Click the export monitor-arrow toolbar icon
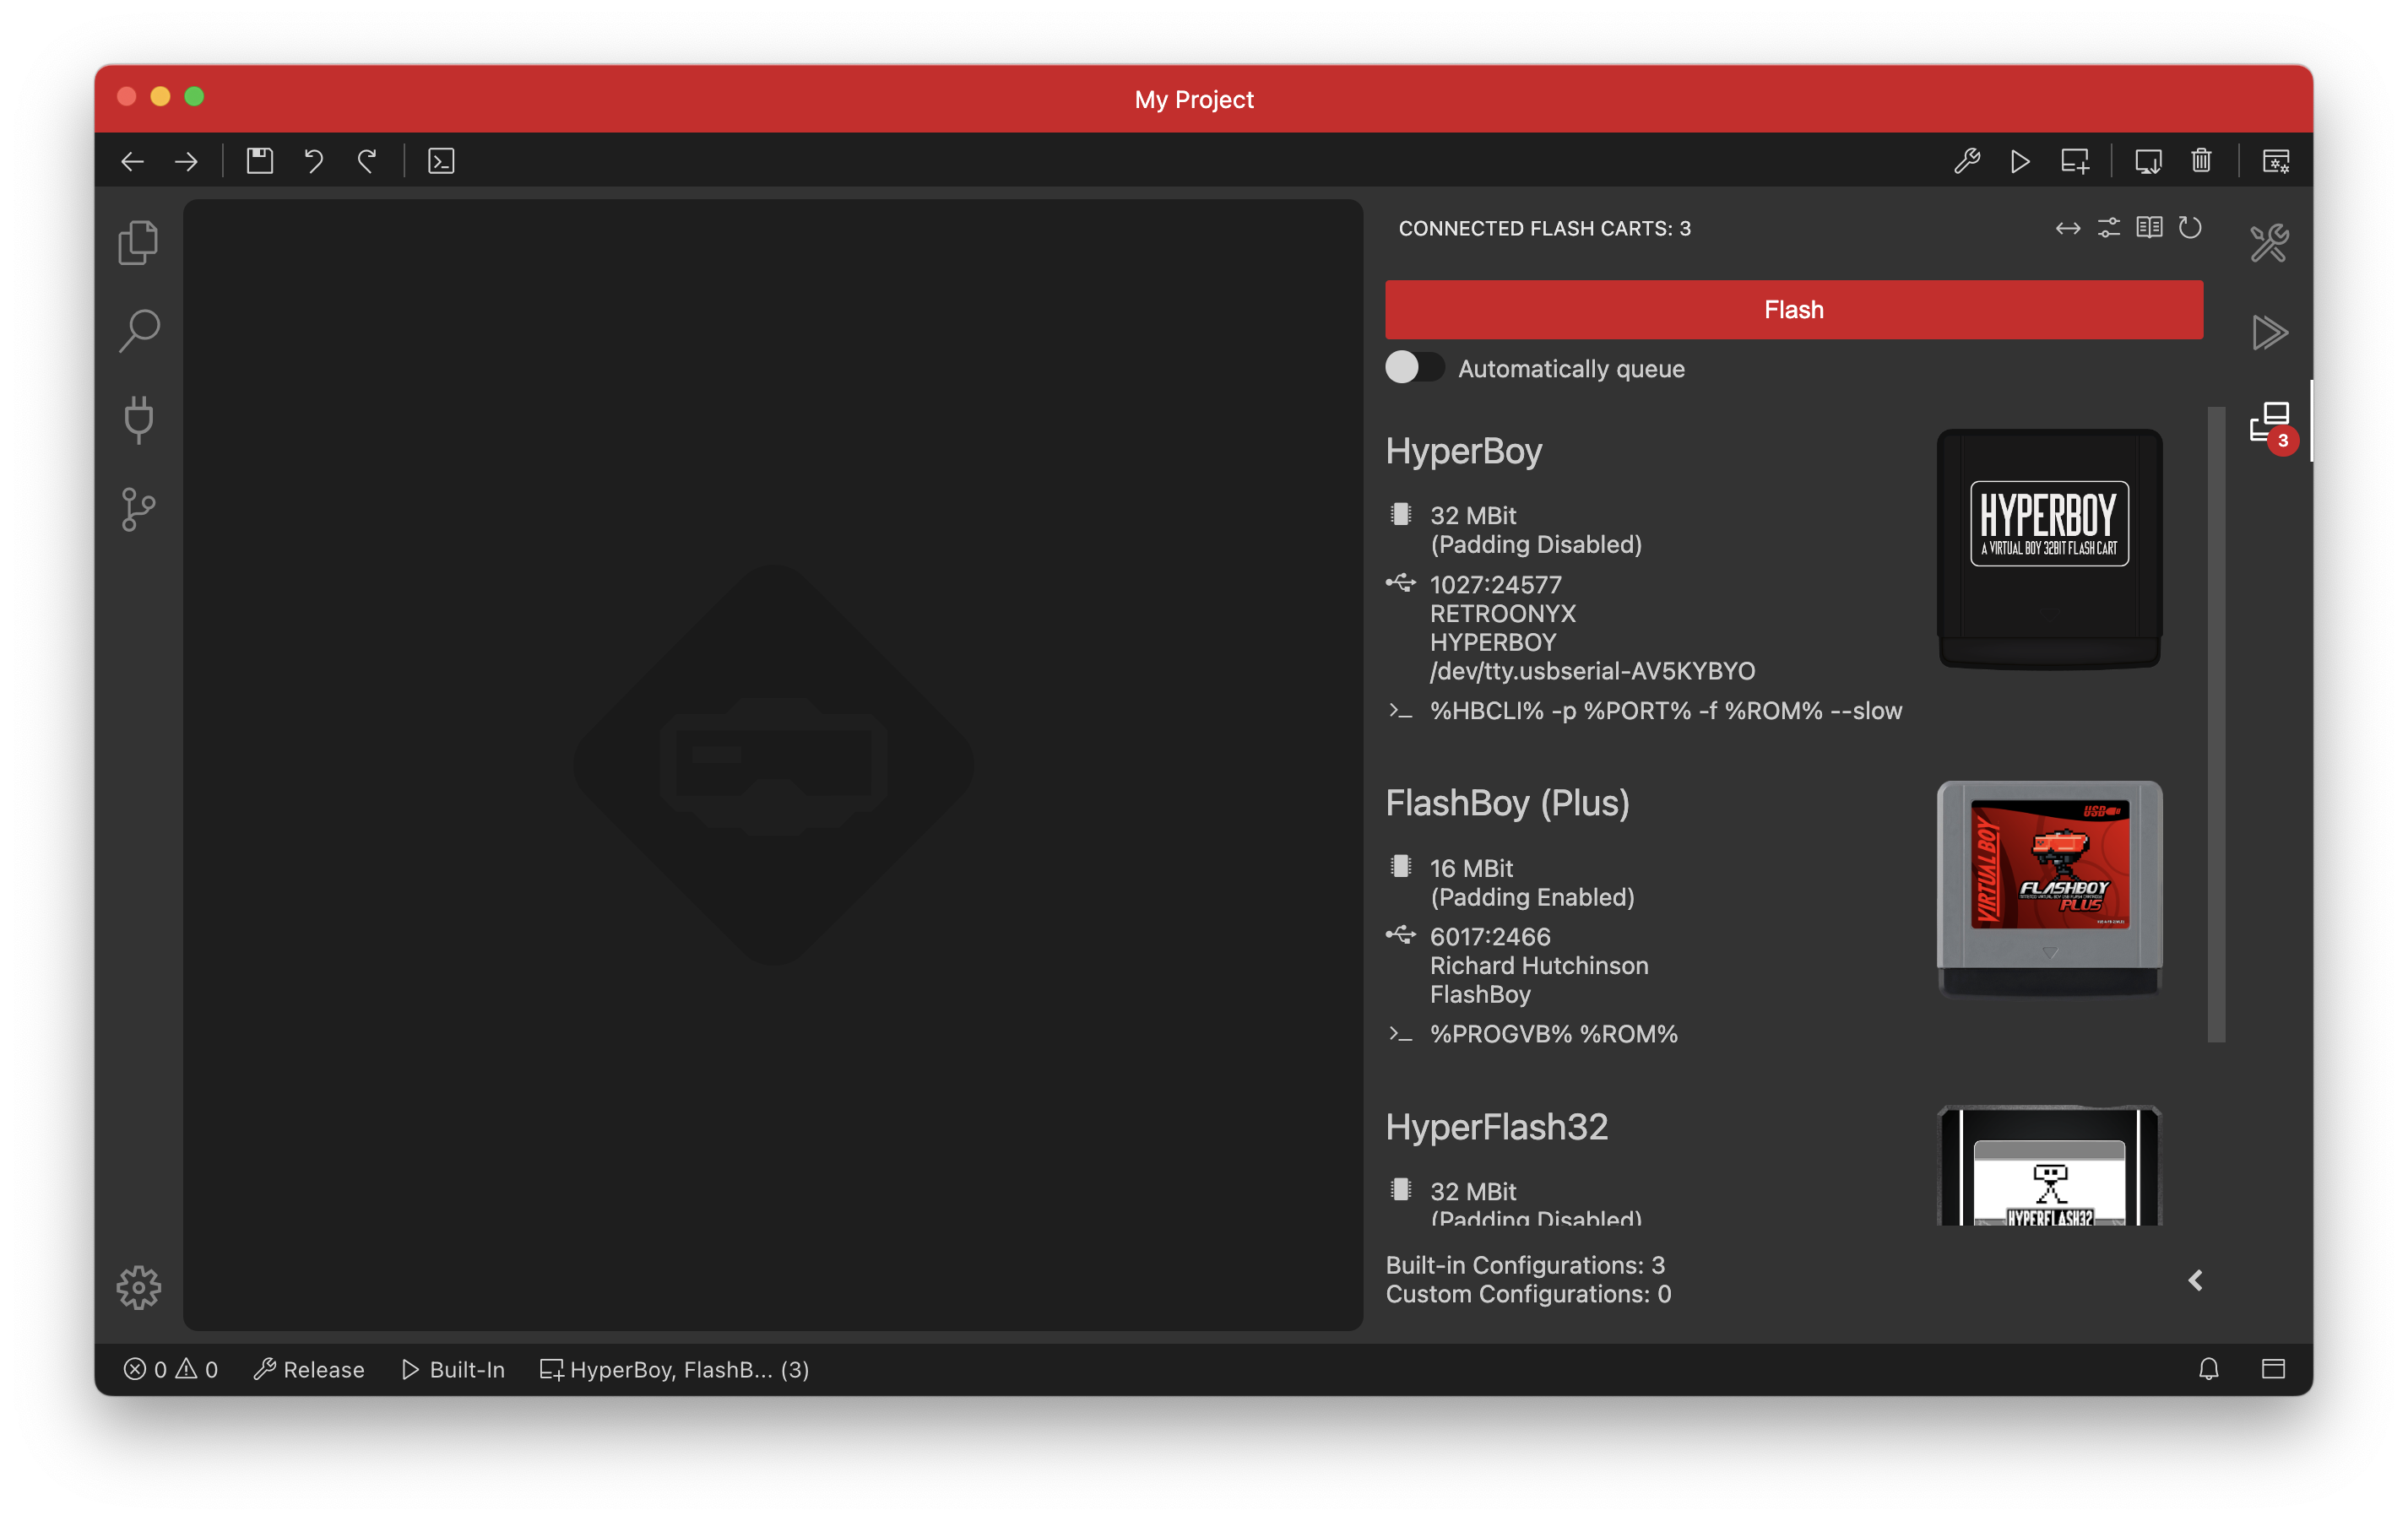 pyautogui.click(x=2148, y=161)
